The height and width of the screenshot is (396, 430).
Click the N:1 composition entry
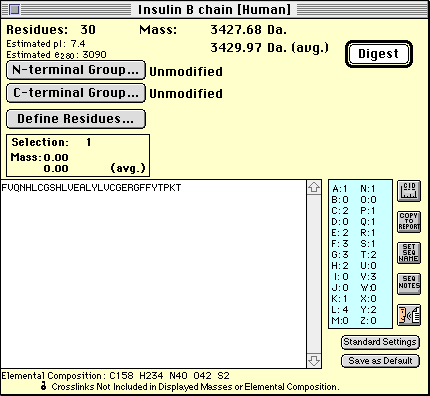coord(368,189)
